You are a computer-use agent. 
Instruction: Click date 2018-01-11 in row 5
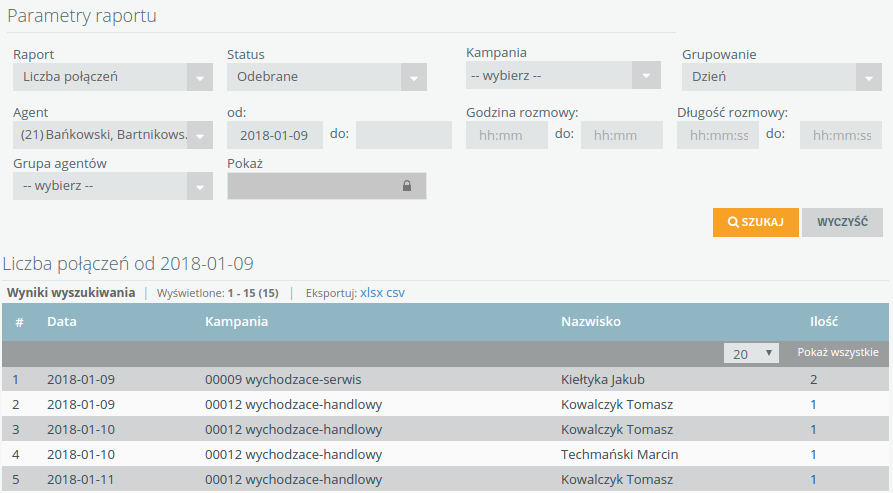tap(81, 480)
